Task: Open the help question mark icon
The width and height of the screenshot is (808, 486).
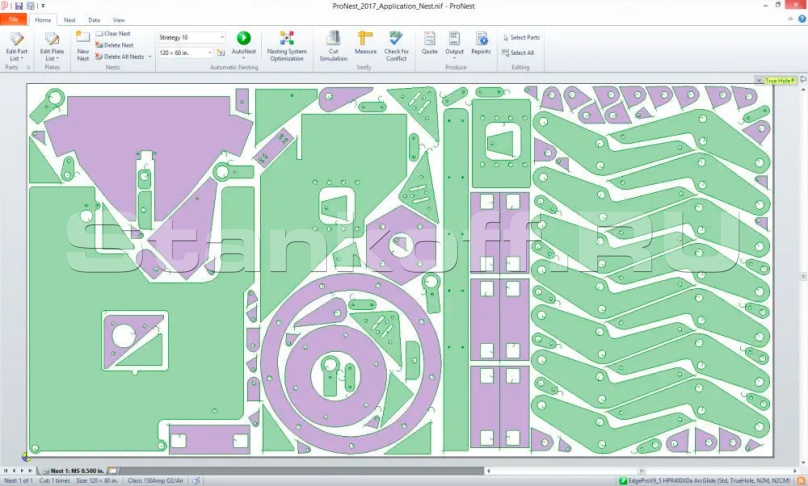Action: click(802, 19)
